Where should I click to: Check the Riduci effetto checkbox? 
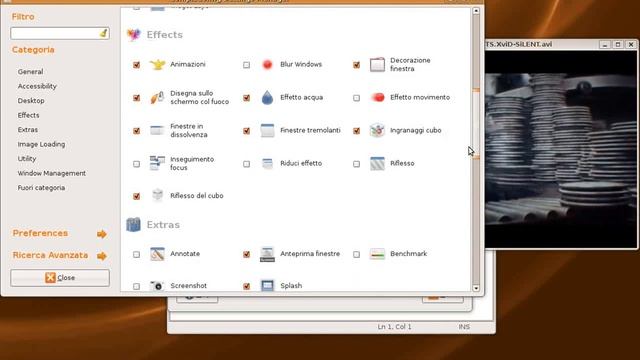point(247,164)
